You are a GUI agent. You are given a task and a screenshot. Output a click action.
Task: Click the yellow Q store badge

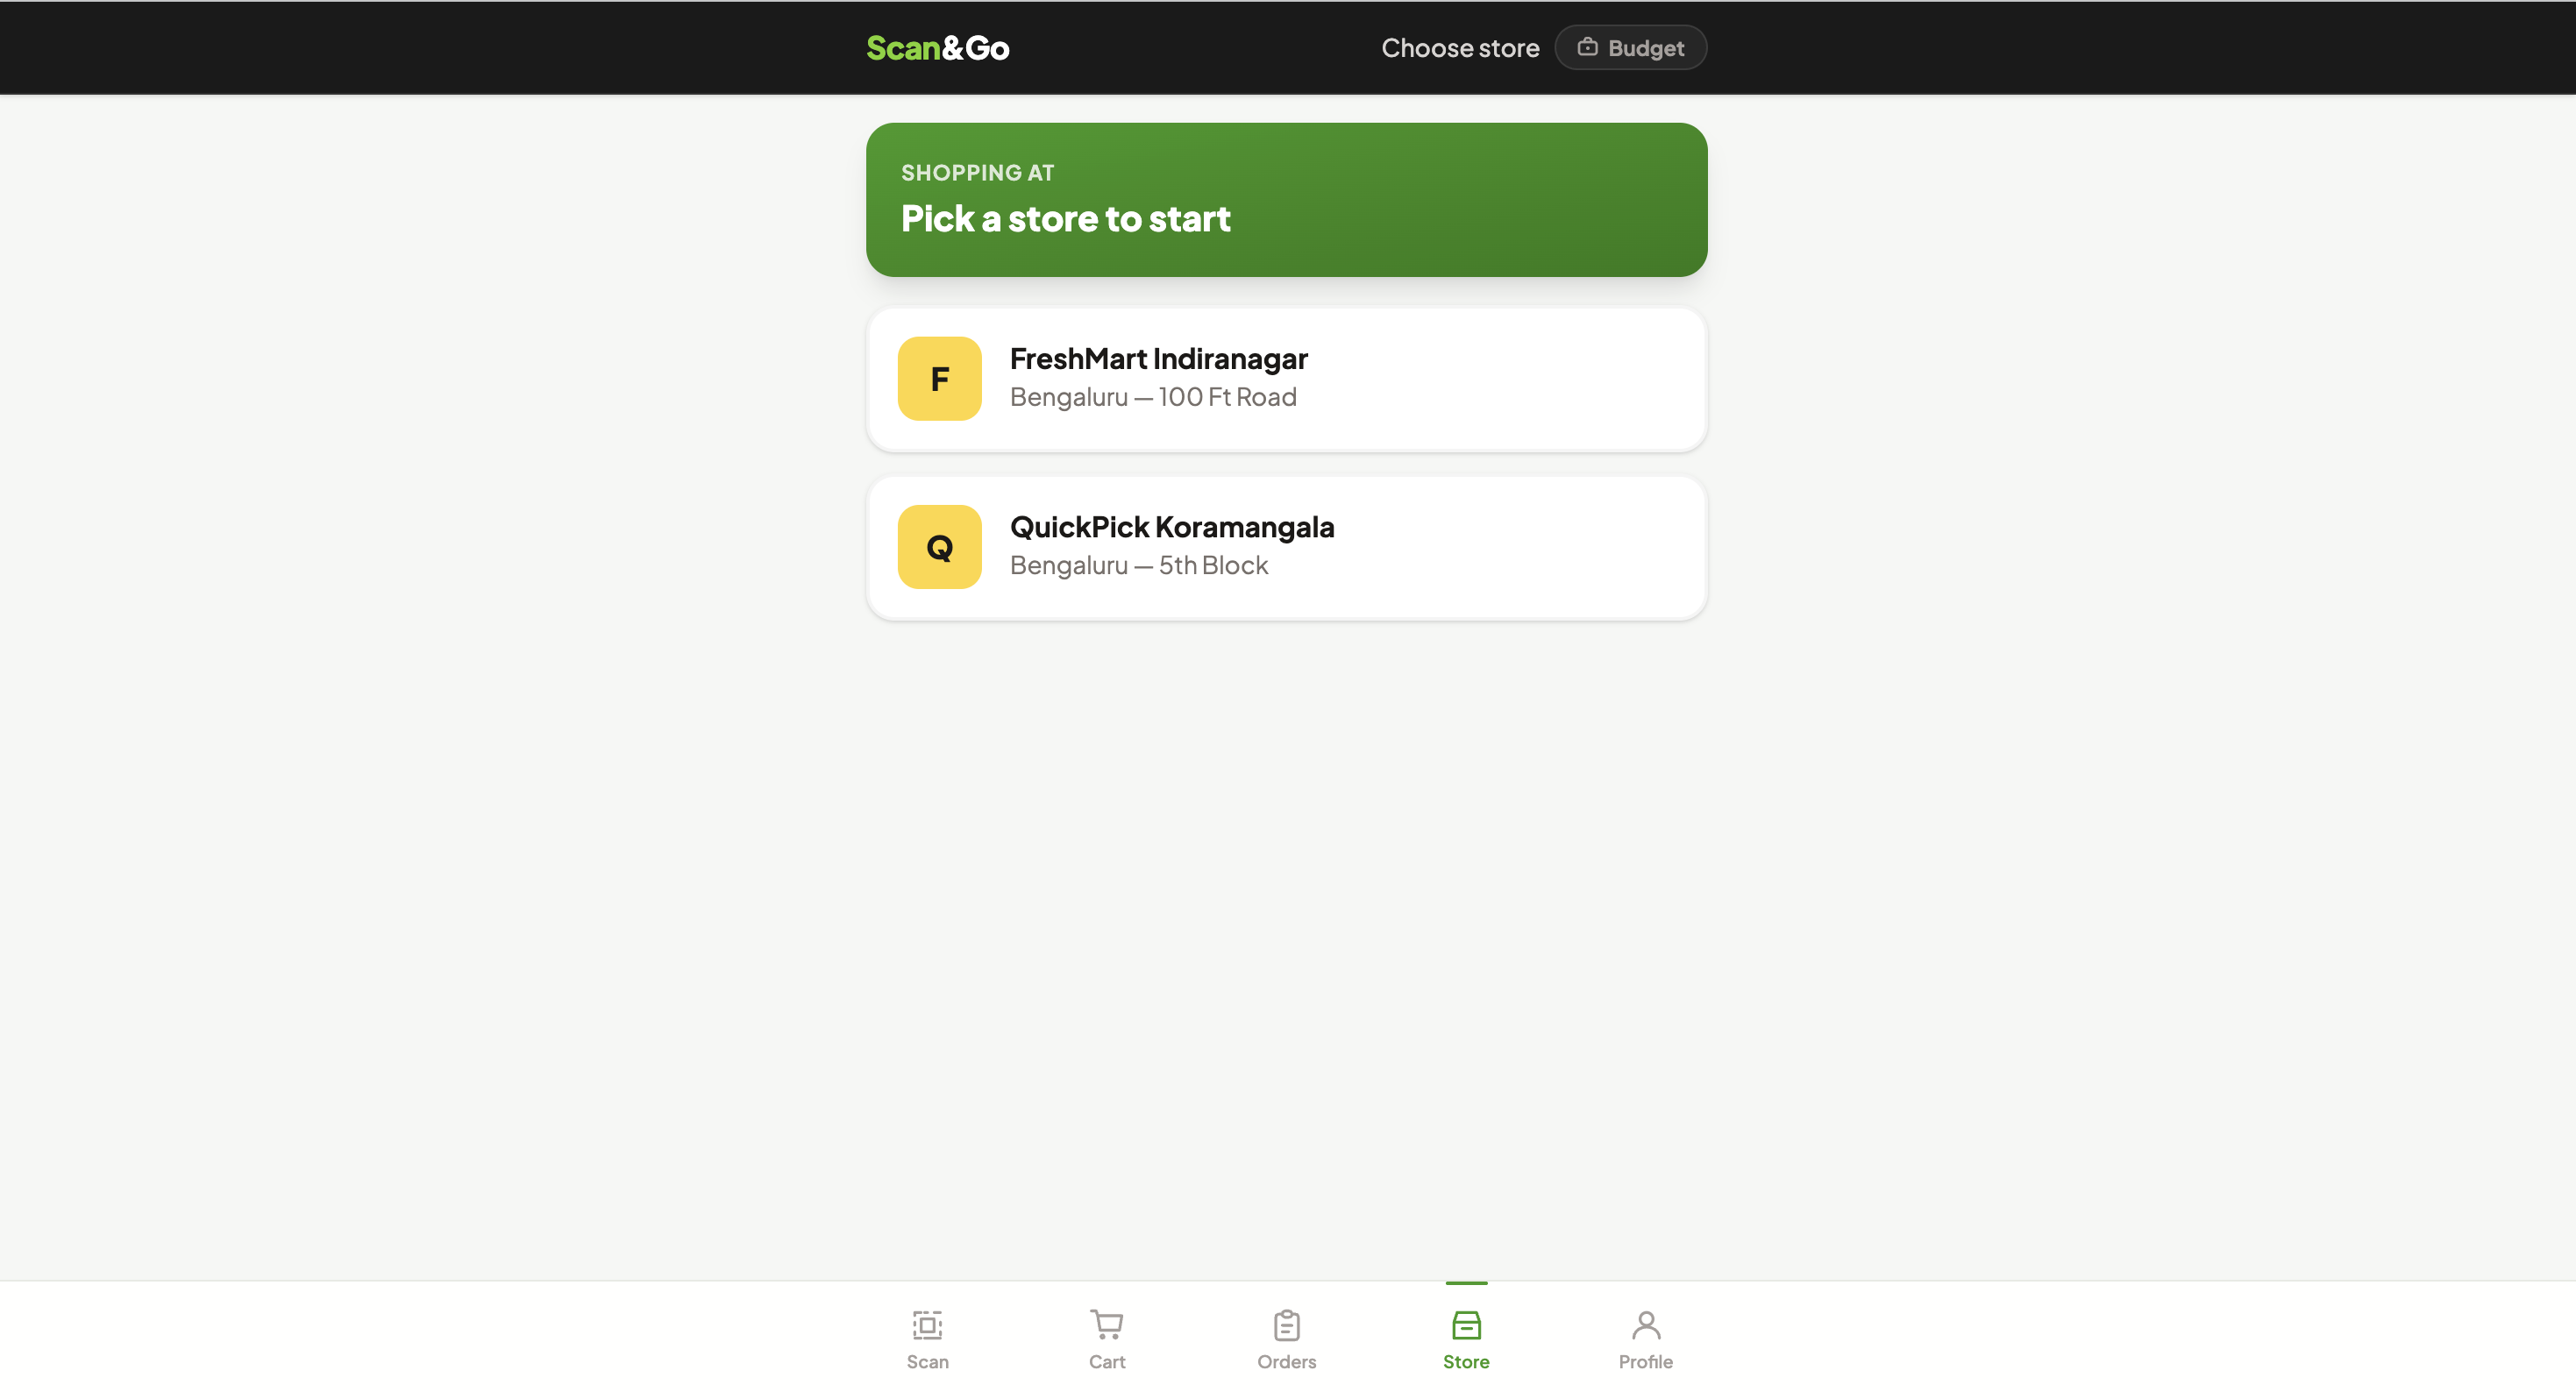(x=939, y=547)
